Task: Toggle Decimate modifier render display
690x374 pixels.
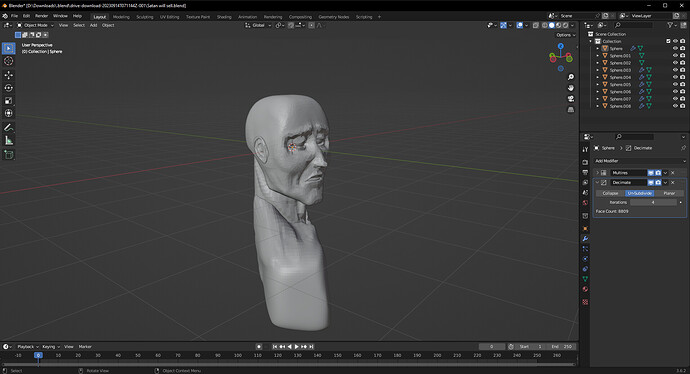Action: click(x=658, y=183)
